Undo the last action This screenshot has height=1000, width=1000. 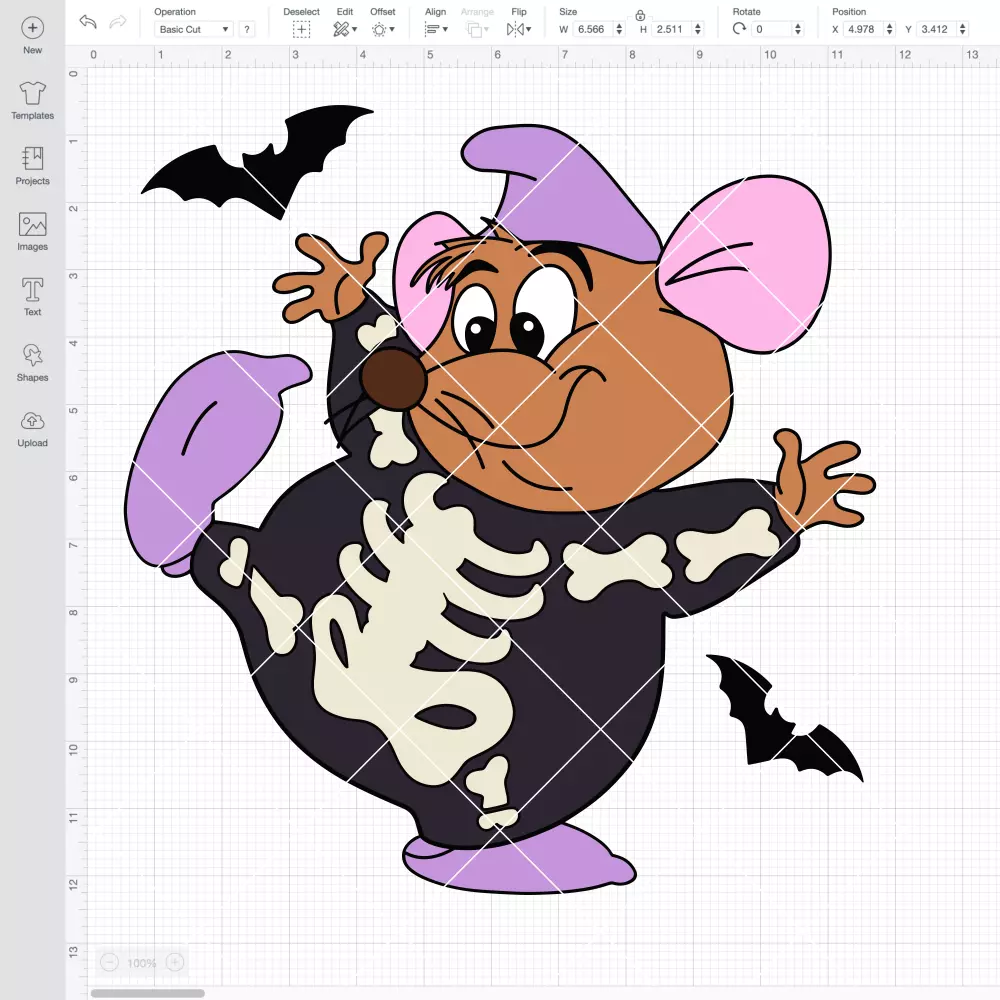[88, 22]
